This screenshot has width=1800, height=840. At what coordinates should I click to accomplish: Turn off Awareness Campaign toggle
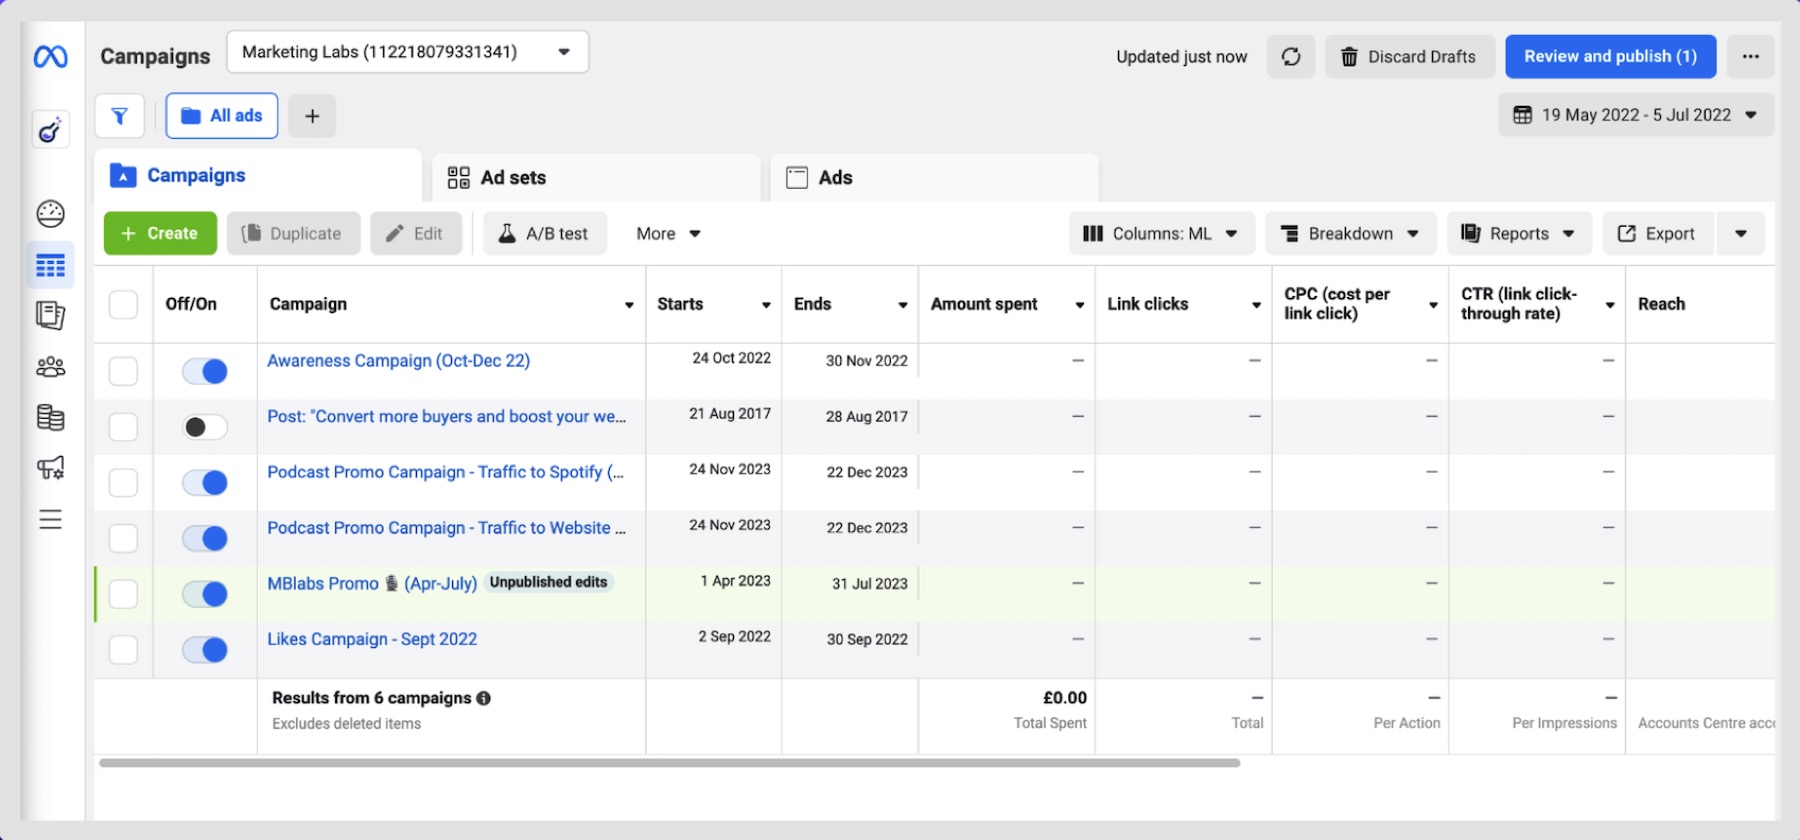[x=205, y=371]
